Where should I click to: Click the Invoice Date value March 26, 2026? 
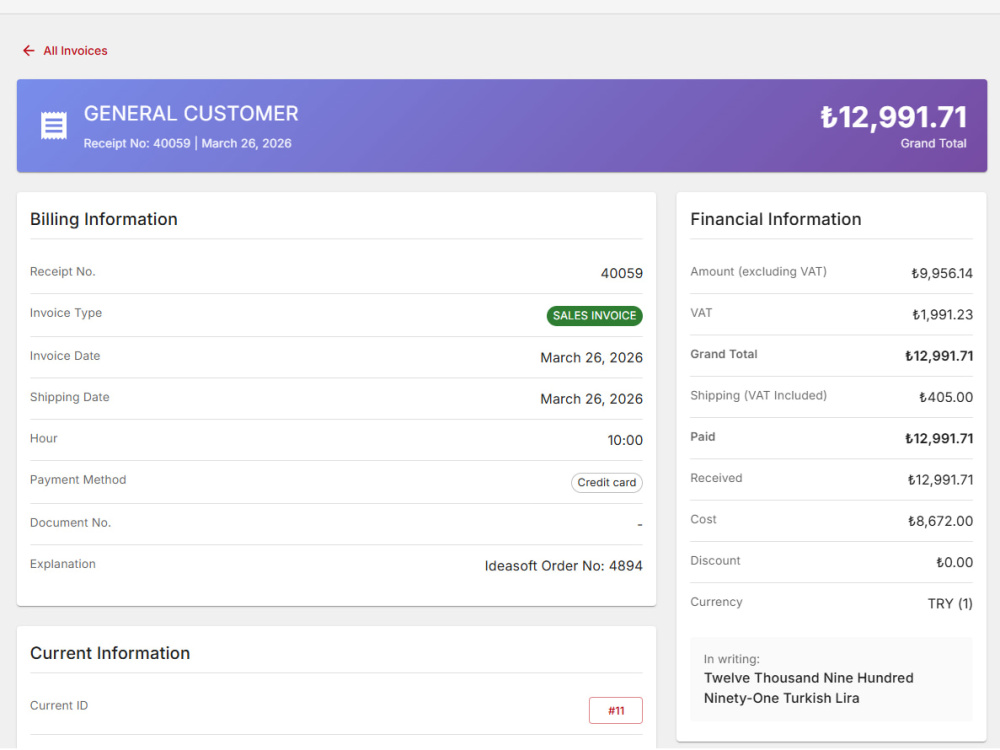[591, 358]
